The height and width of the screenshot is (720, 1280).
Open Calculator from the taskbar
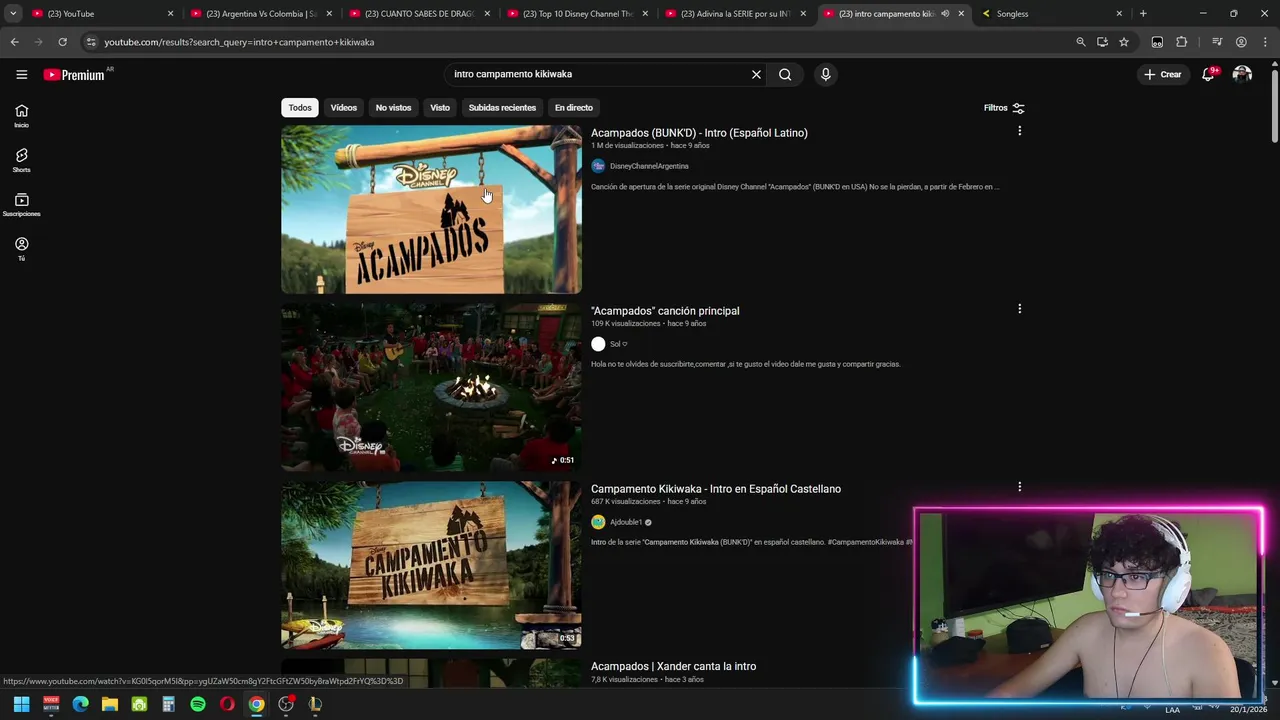[168, 704]
